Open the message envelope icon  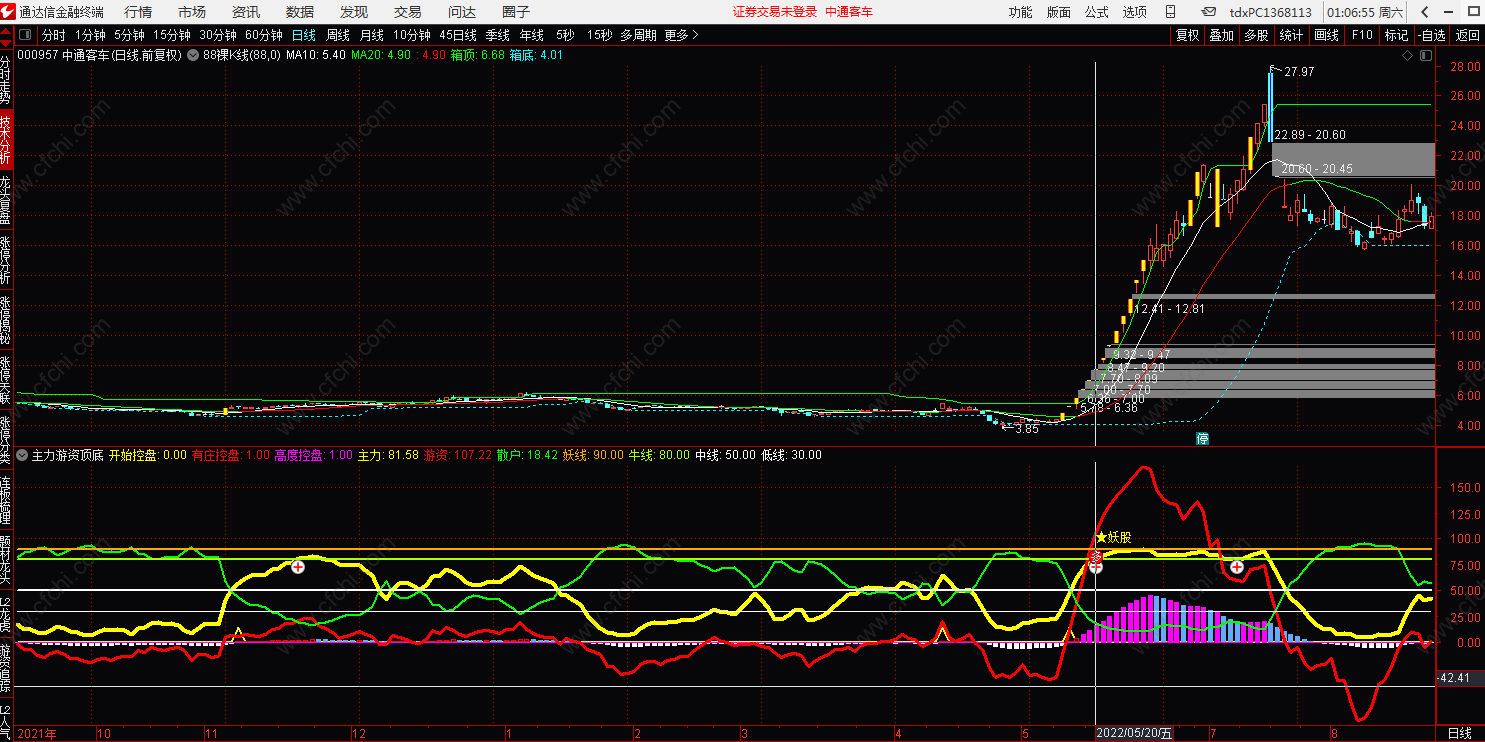[x=1208, y=12]
